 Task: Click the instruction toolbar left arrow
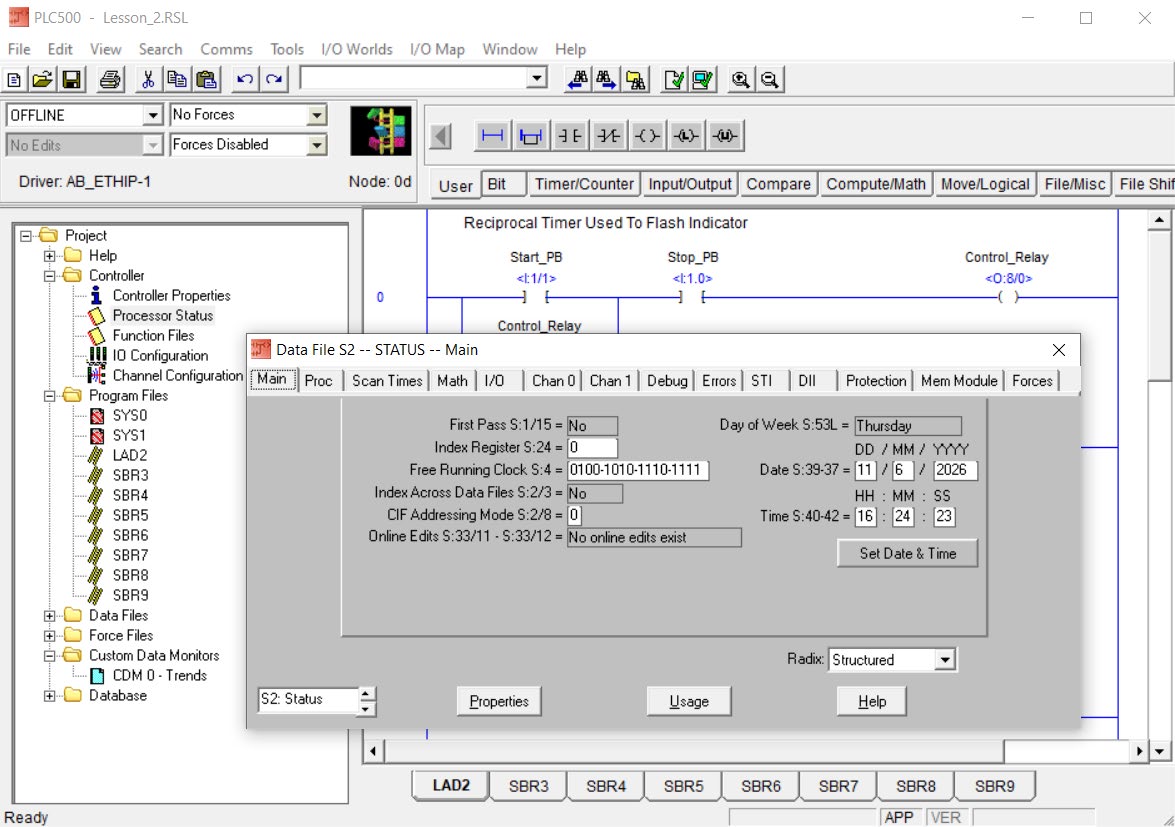[x=441, y=136]
